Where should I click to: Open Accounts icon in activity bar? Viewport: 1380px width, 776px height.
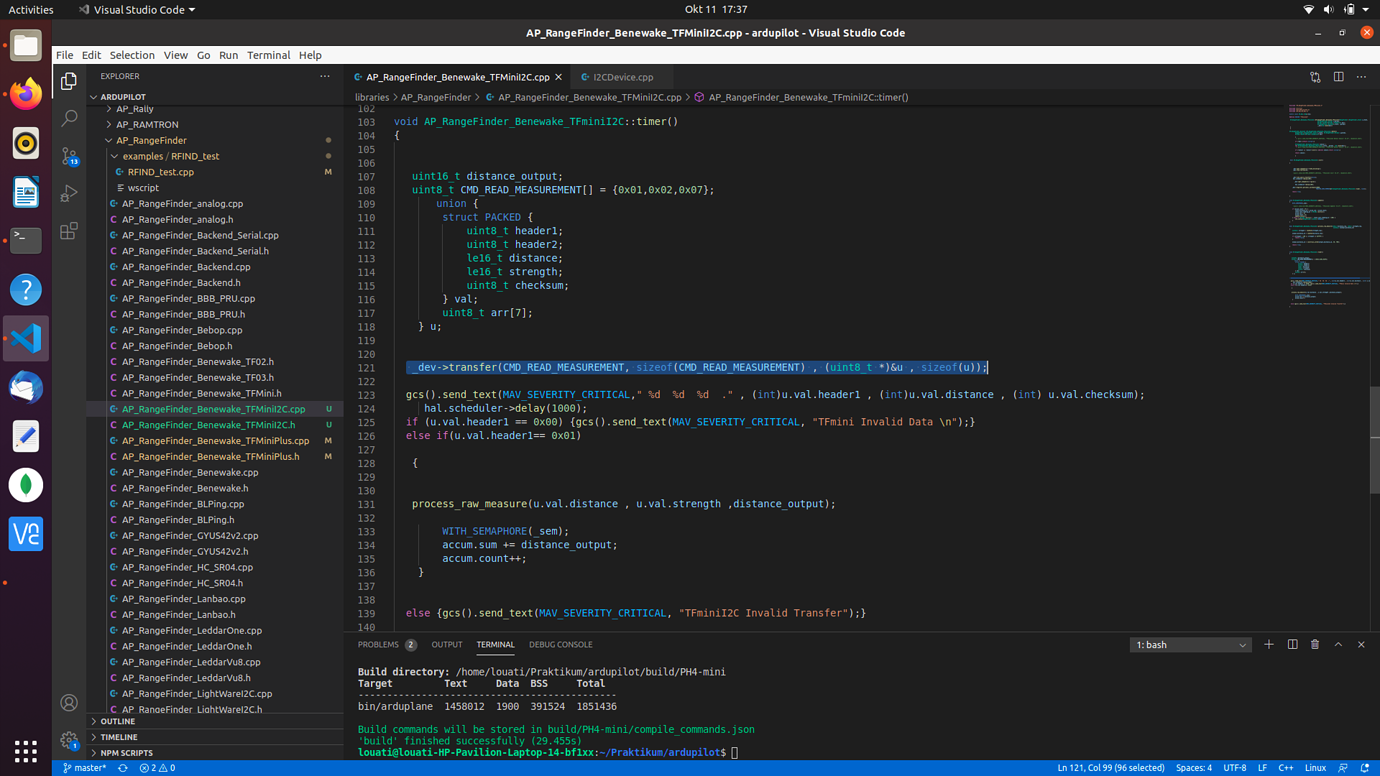[x=69, y=703]
